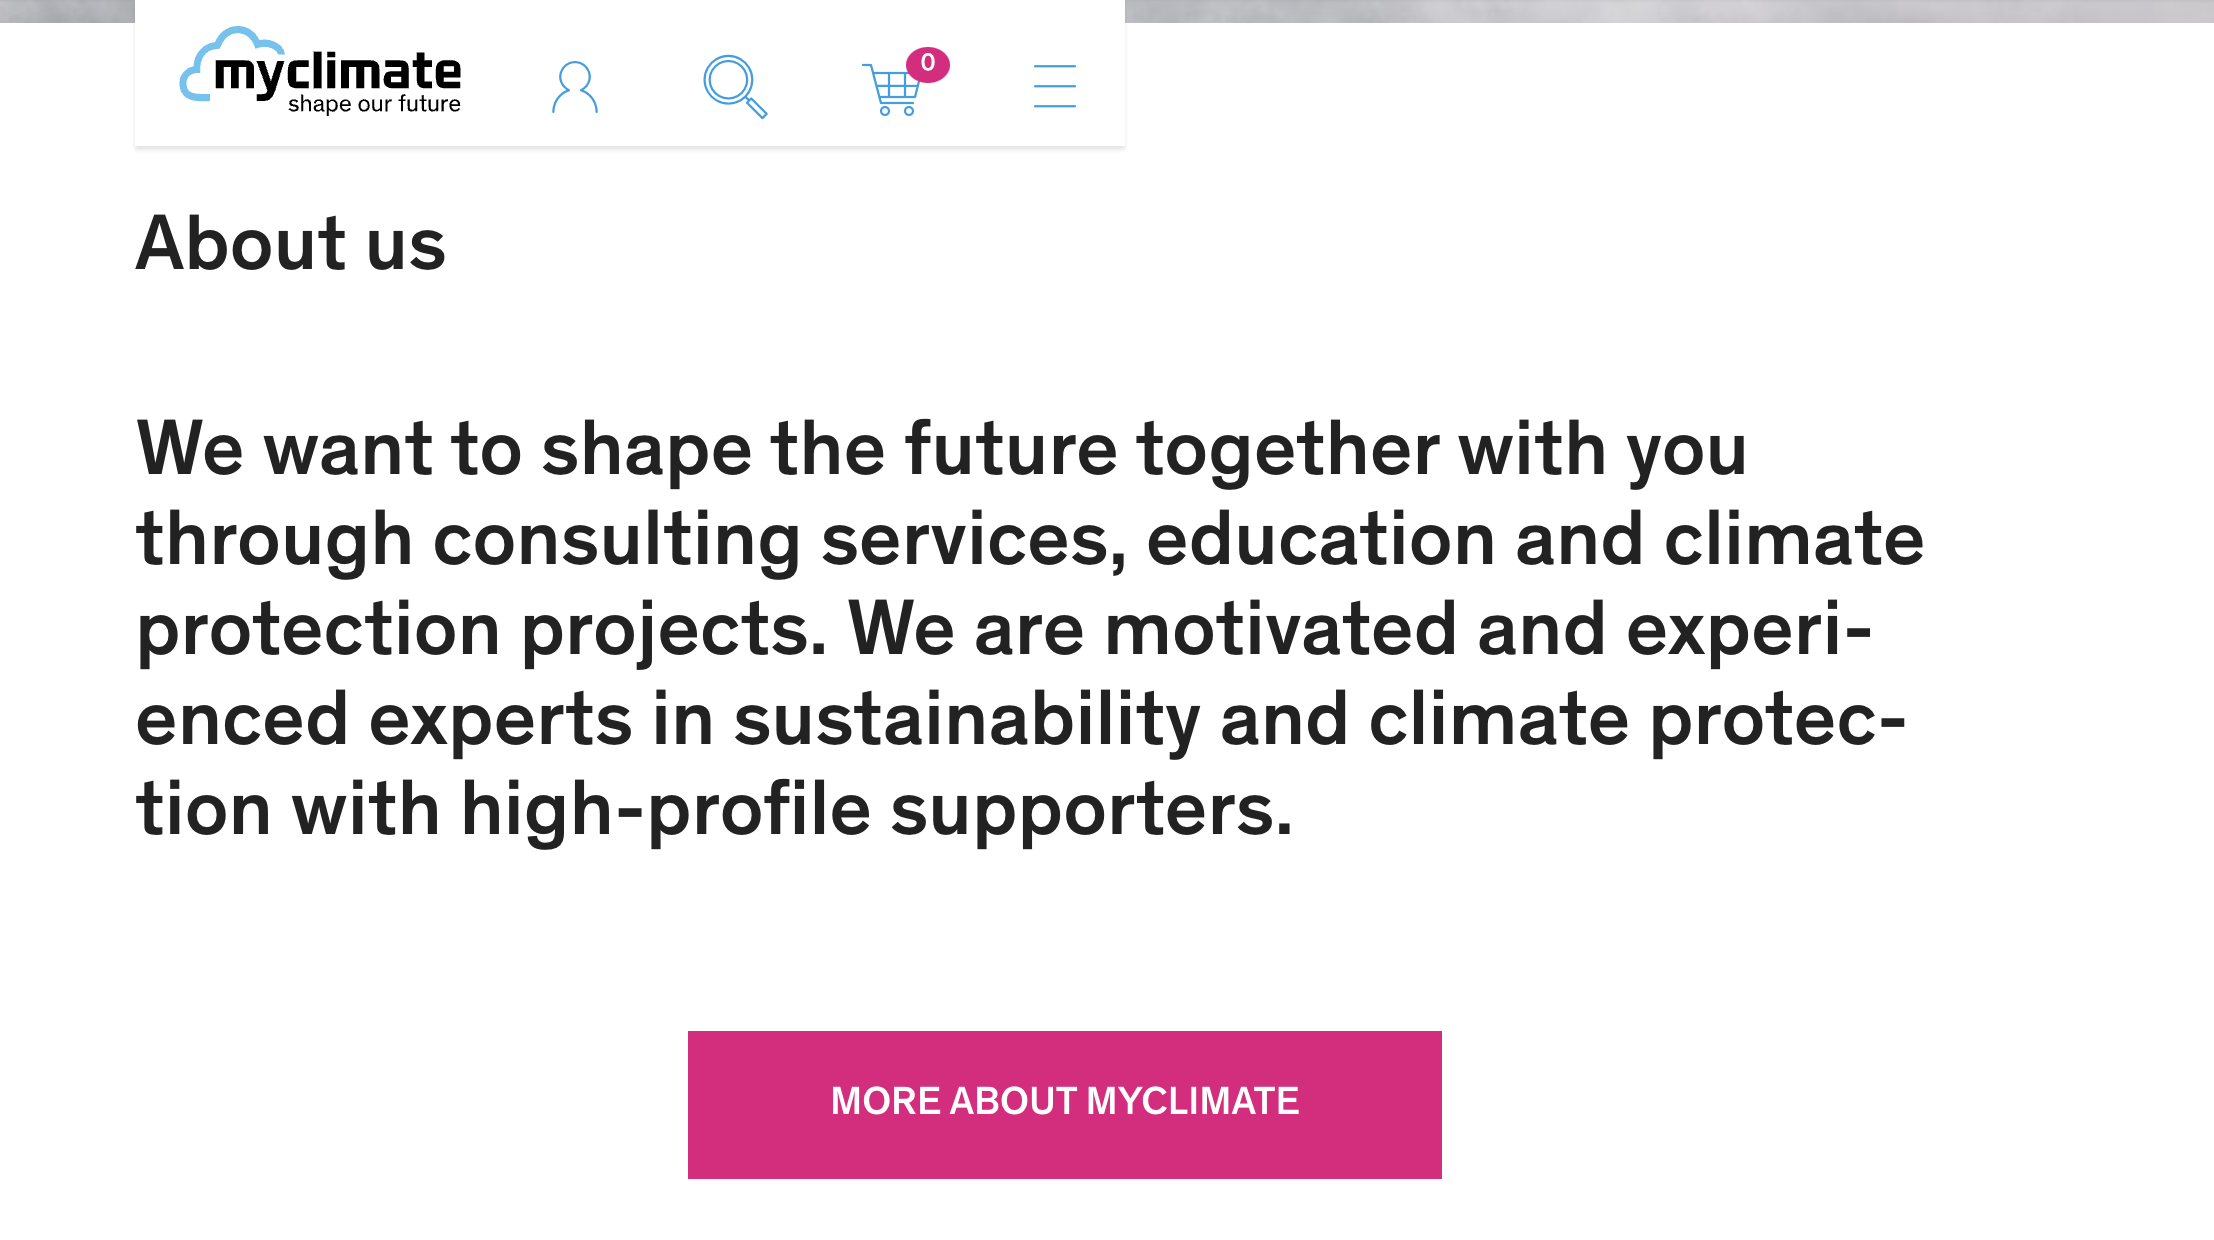This screenshot has width=2214, height=1240.
Task: Click the word 'sustainability' in the paragraph
Action: (966, 720)
